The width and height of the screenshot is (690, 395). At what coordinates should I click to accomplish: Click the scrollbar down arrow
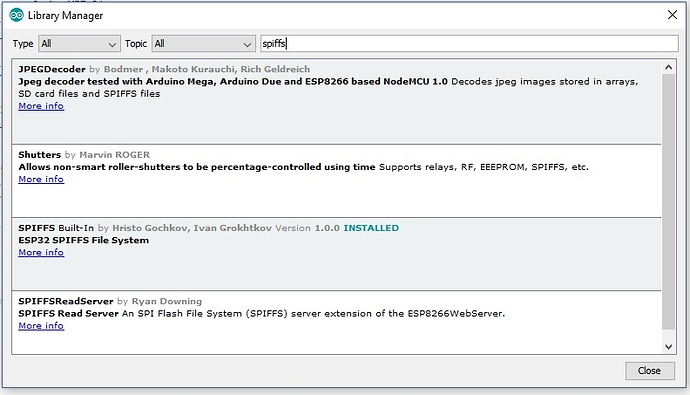click(x=668, y=347)
